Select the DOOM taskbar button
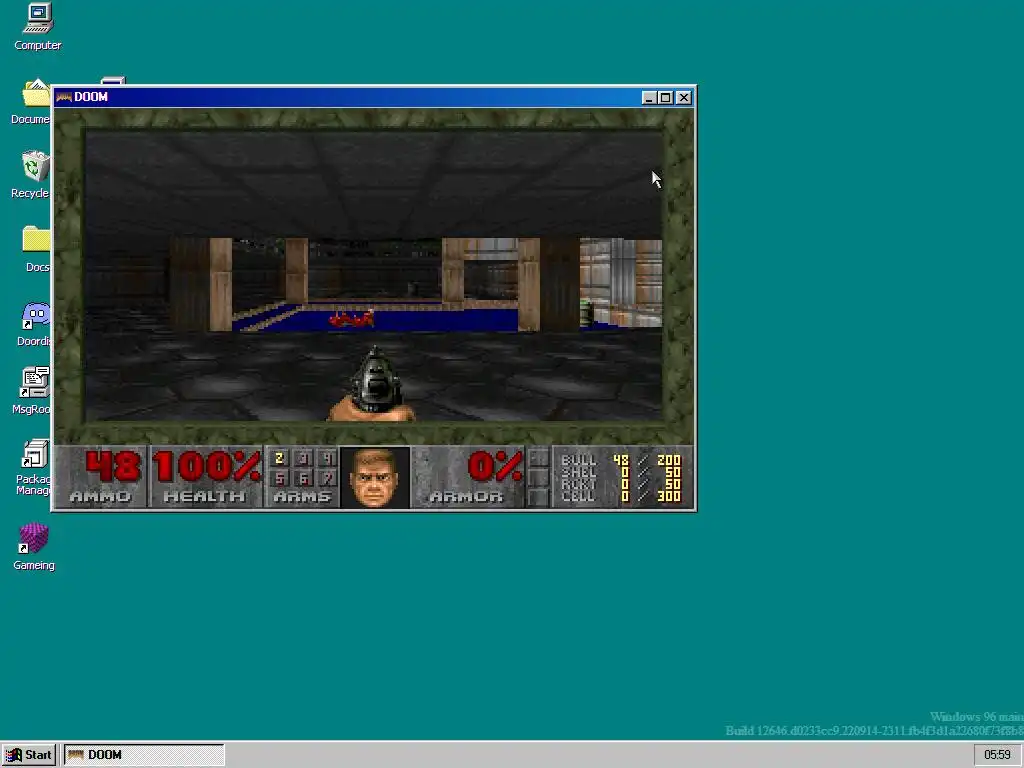 tap(144, 755)
